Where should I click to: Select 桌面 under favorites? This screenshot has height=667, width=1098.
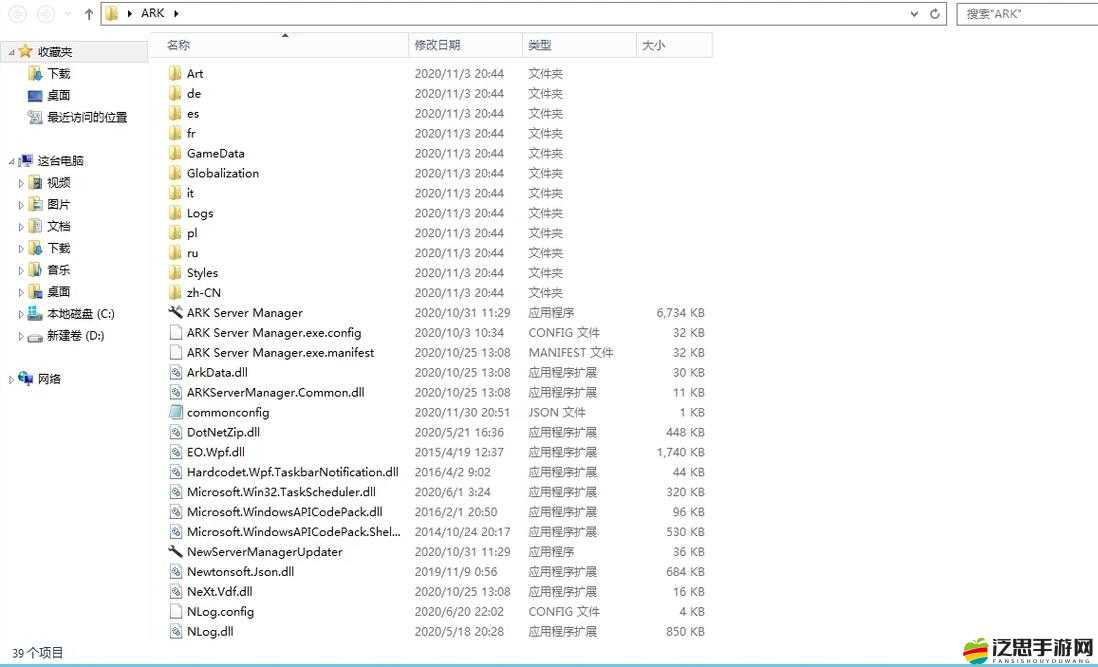59,95
